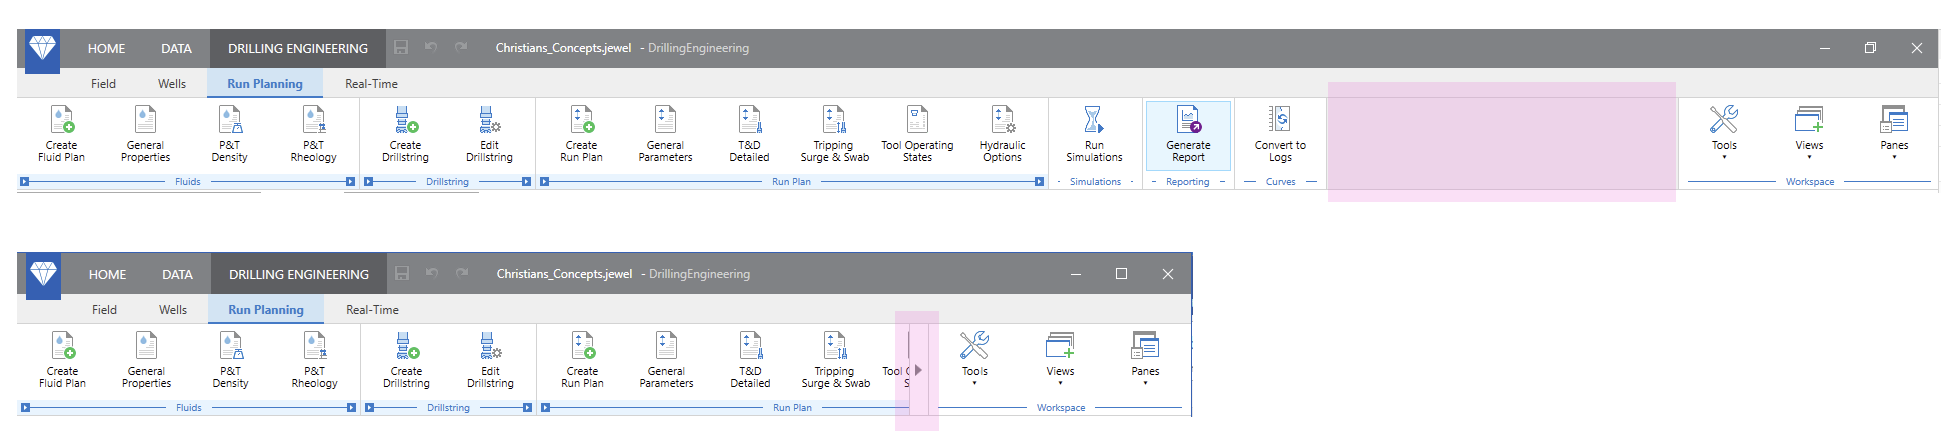Click the save icon in the wider window title bar
Image resolution: width=1952 pixels, height=440 pixels.
[x=401, y=47]
